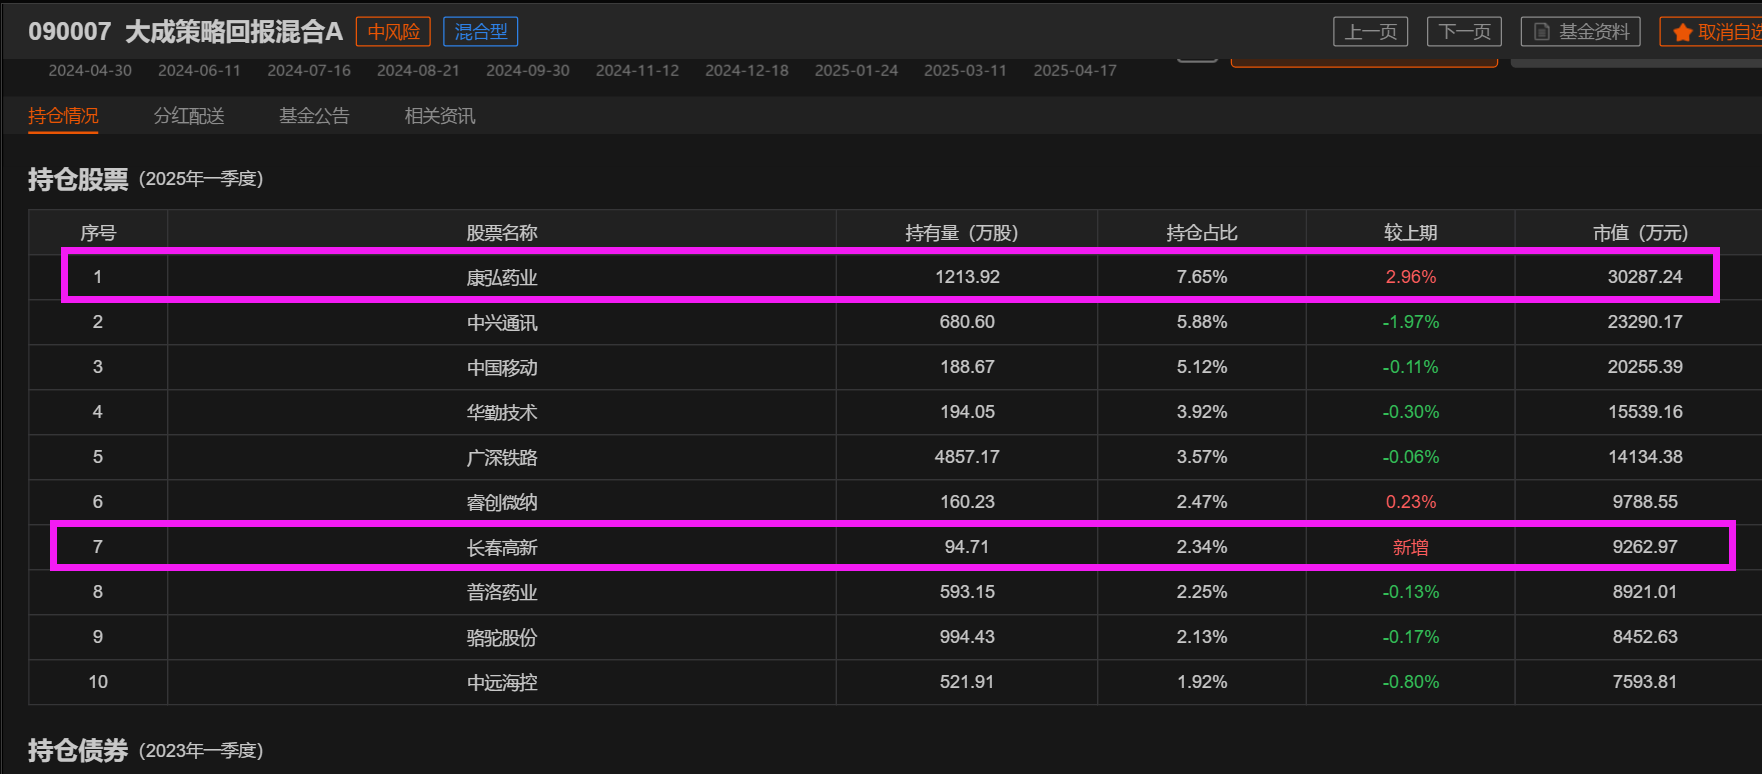Screen dimensions: 1762x774
Task: Click the document icon in 基金资料 button
Action: tap(1541, 32)
